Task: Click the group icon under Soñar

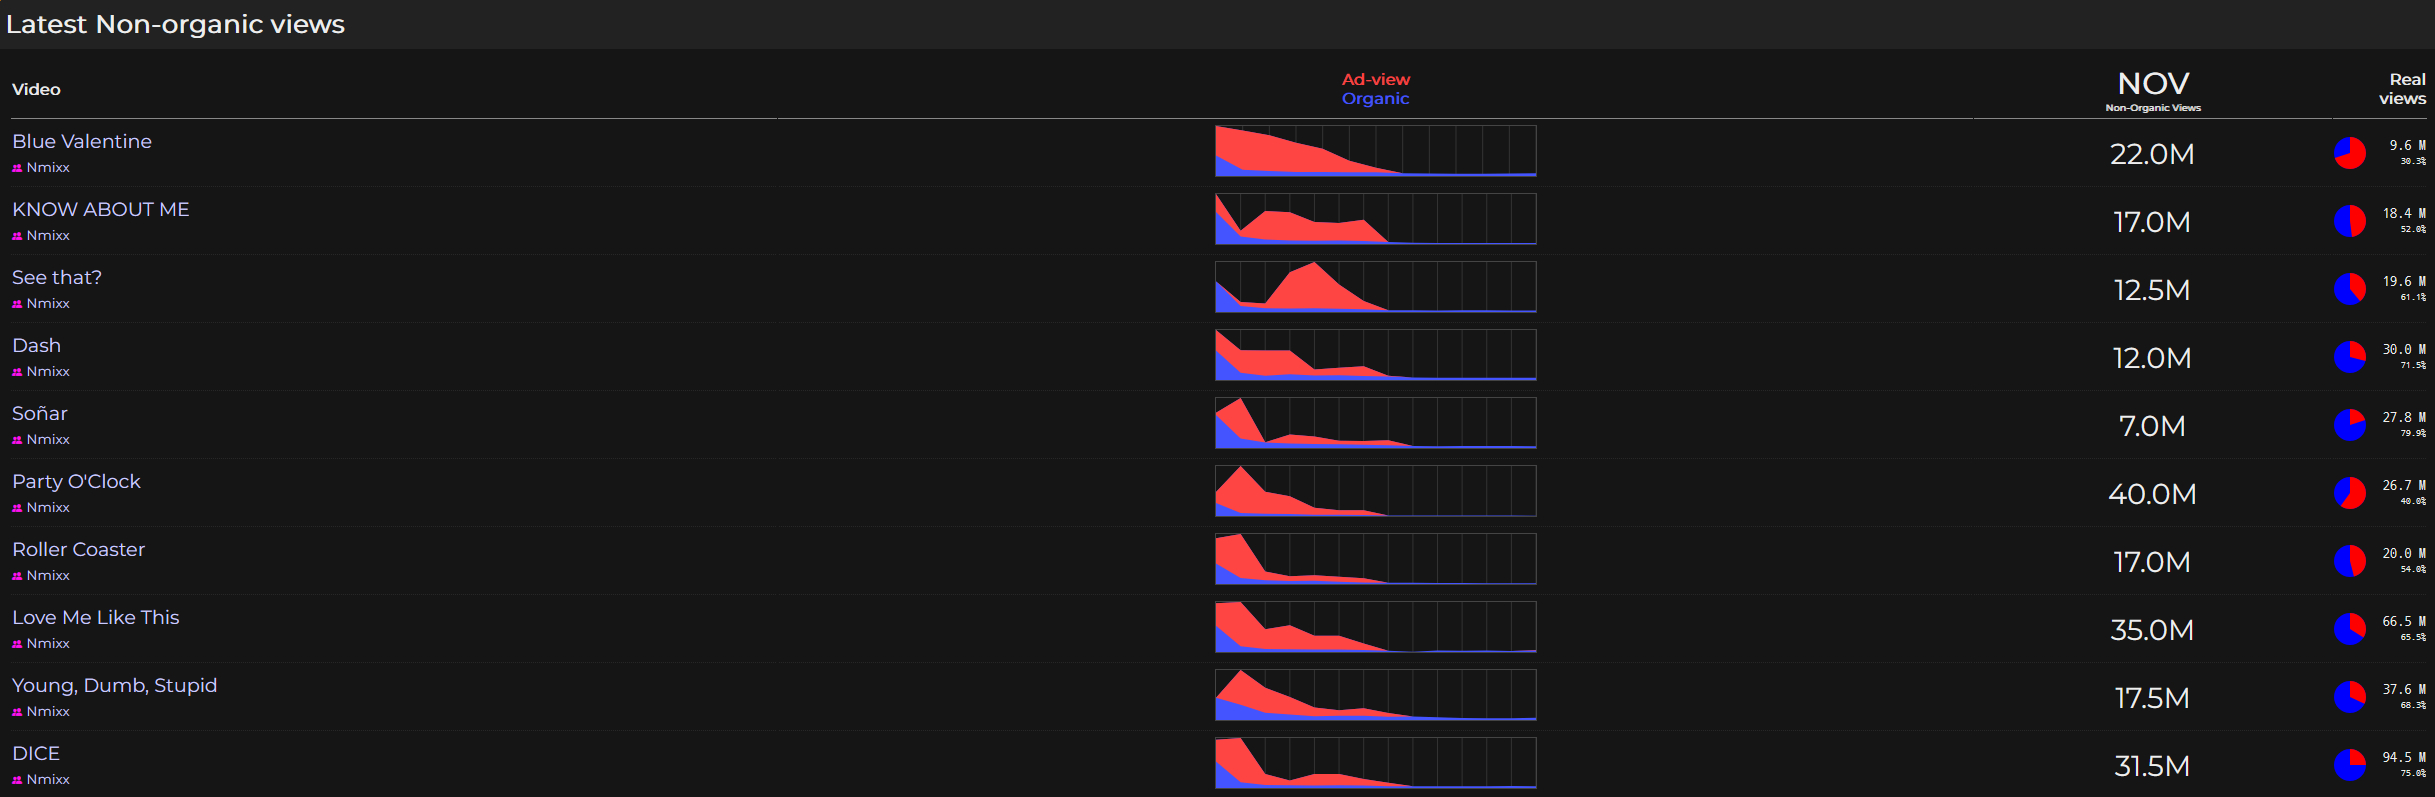Action: pyautogui.click(x=17, y=440)
